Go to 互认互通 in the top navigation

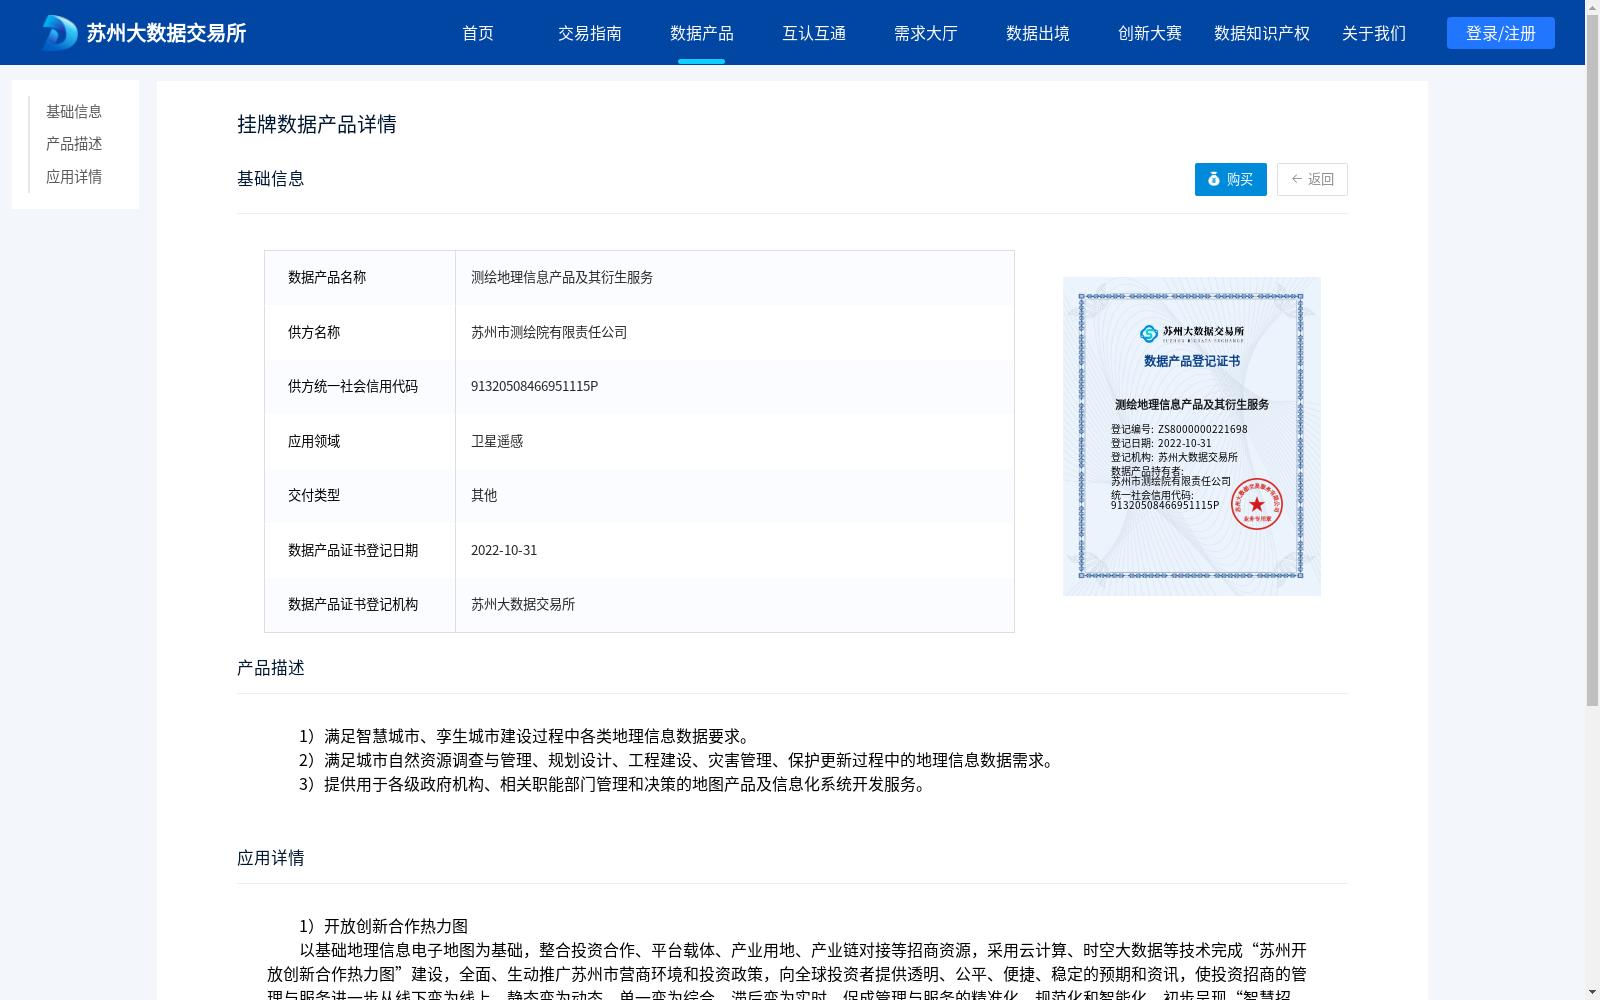coord(814,33)
